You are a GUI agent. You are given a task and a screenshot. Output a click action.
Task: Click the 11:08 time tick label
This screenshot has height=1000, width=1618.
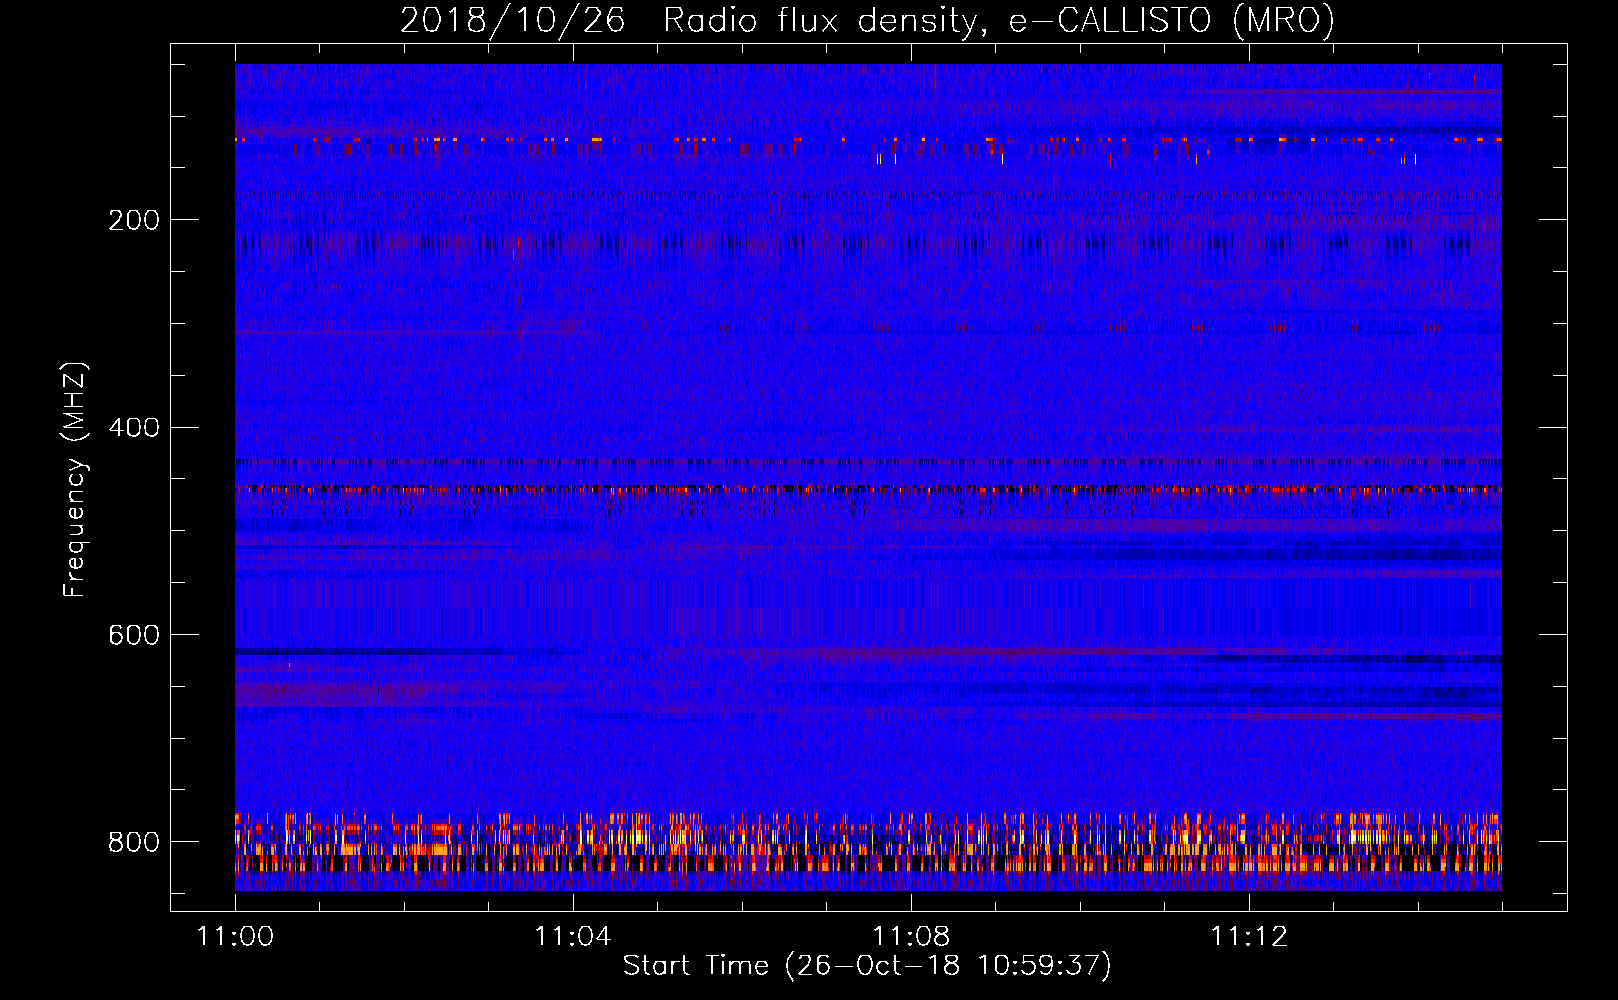coord(911,936)
